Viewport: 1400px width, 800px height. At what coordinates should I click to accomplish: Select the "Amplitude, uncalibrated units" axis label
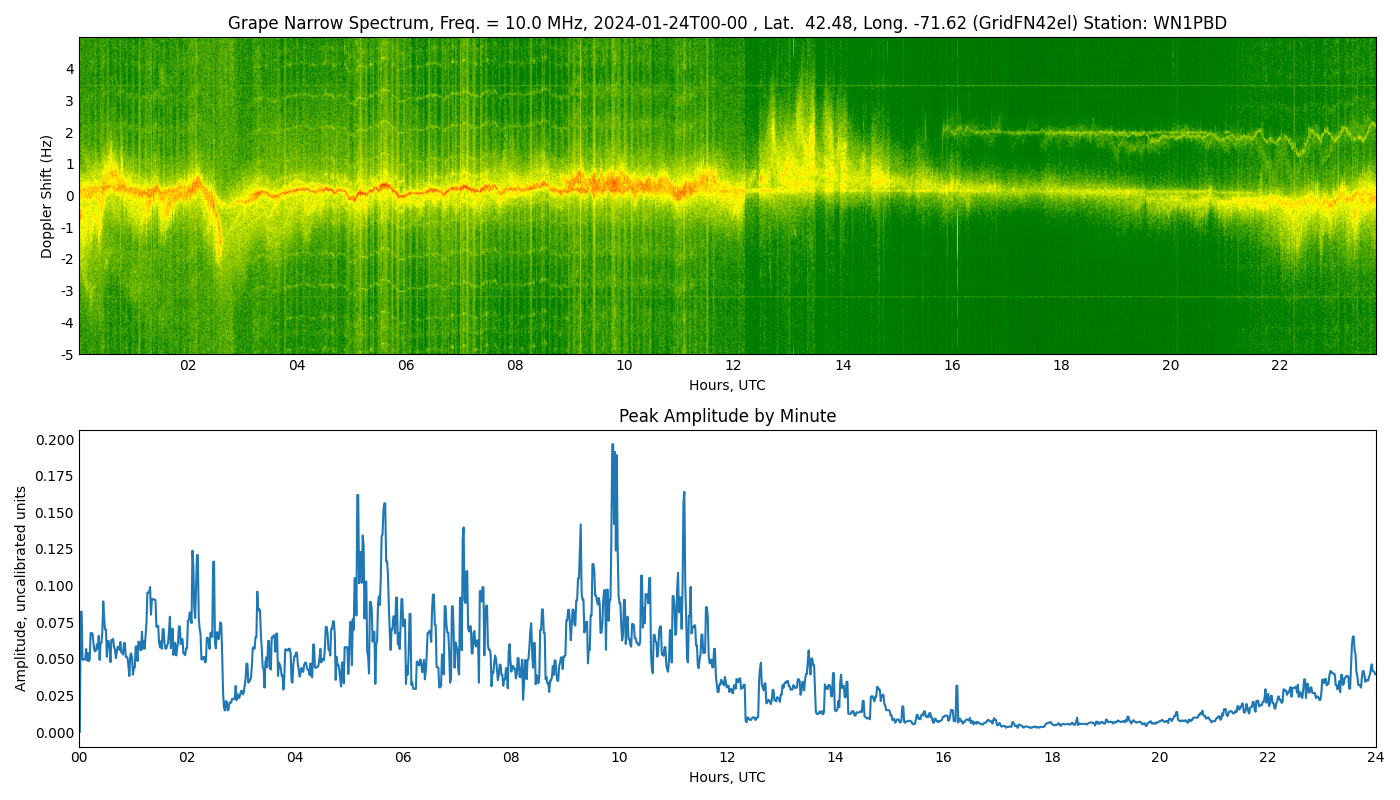point(21,588)
